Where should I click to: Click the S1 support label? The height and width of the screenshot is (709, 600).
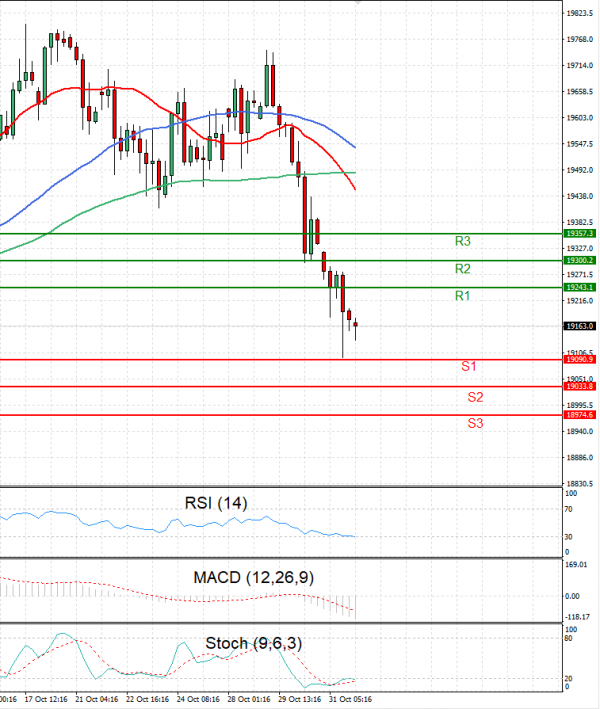(x=468, y=366)
